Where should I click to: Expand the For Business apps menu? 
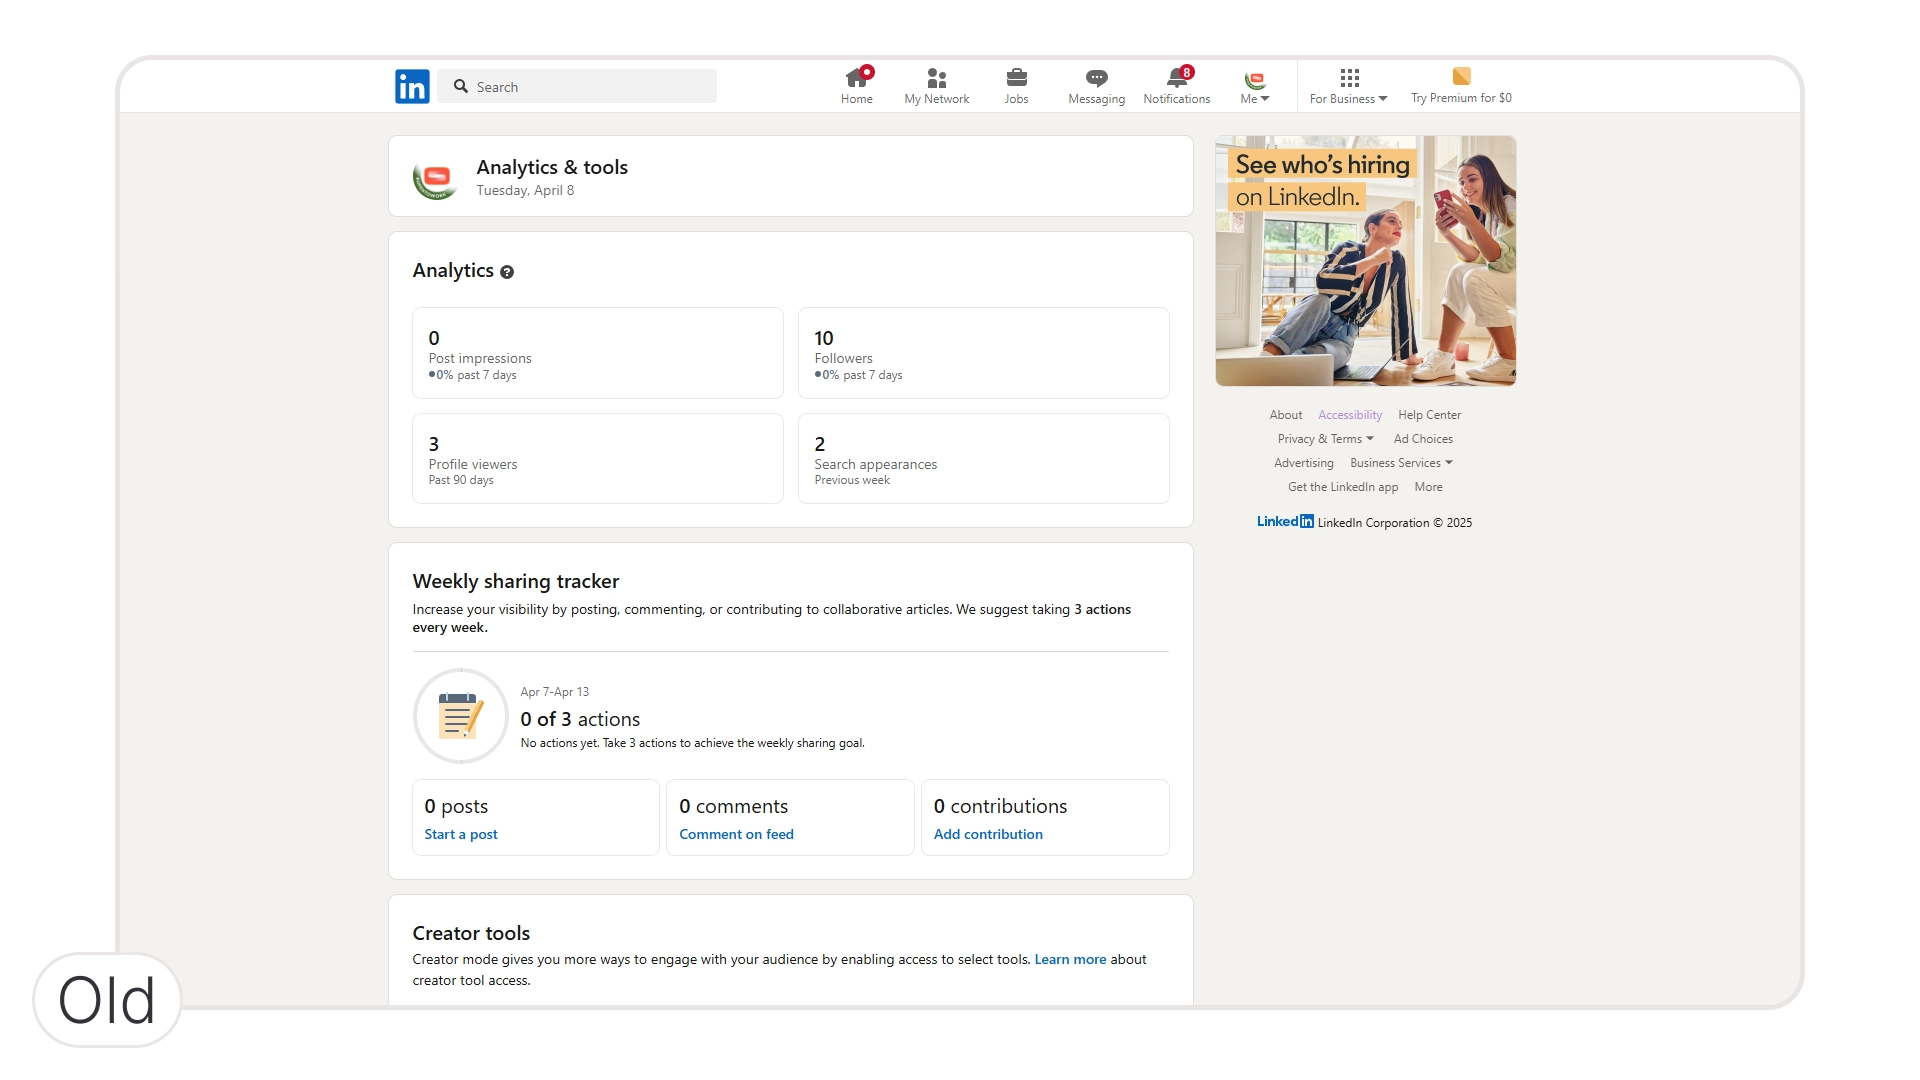(1348, 86)
